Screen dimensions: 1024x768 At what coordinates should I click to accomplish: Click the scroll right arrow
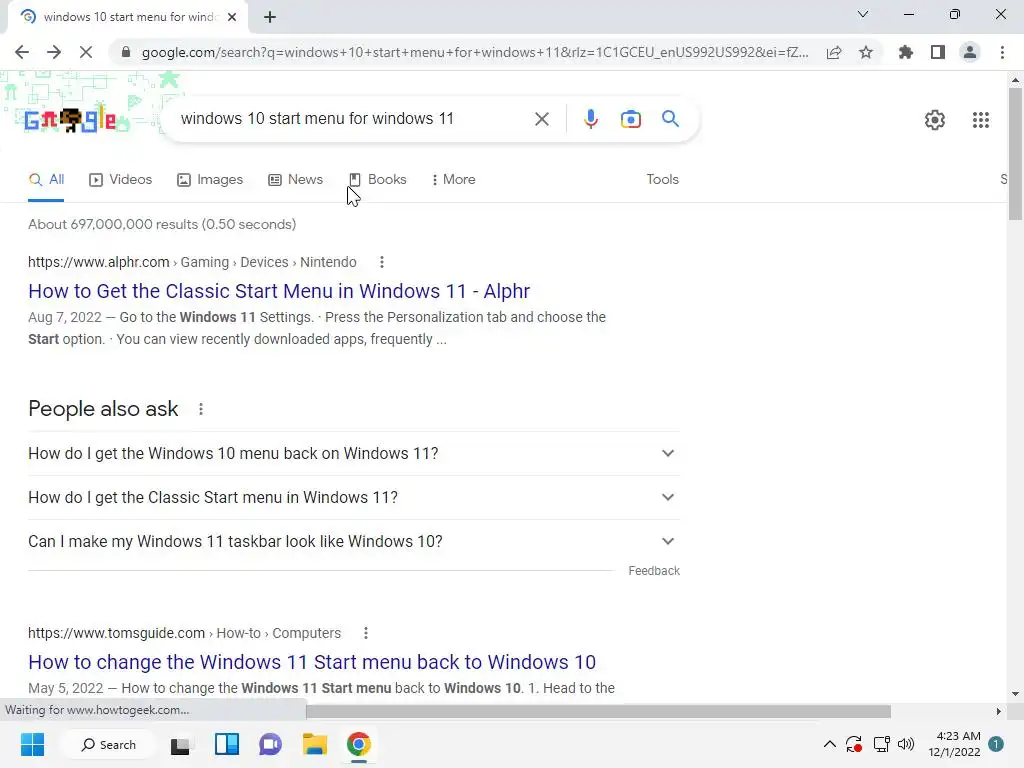click(x=999, y=711)
